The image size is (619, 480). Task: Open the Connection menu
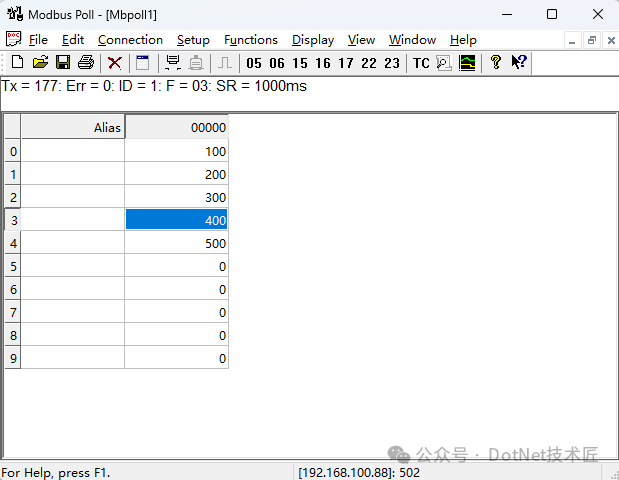pos(130,40)
